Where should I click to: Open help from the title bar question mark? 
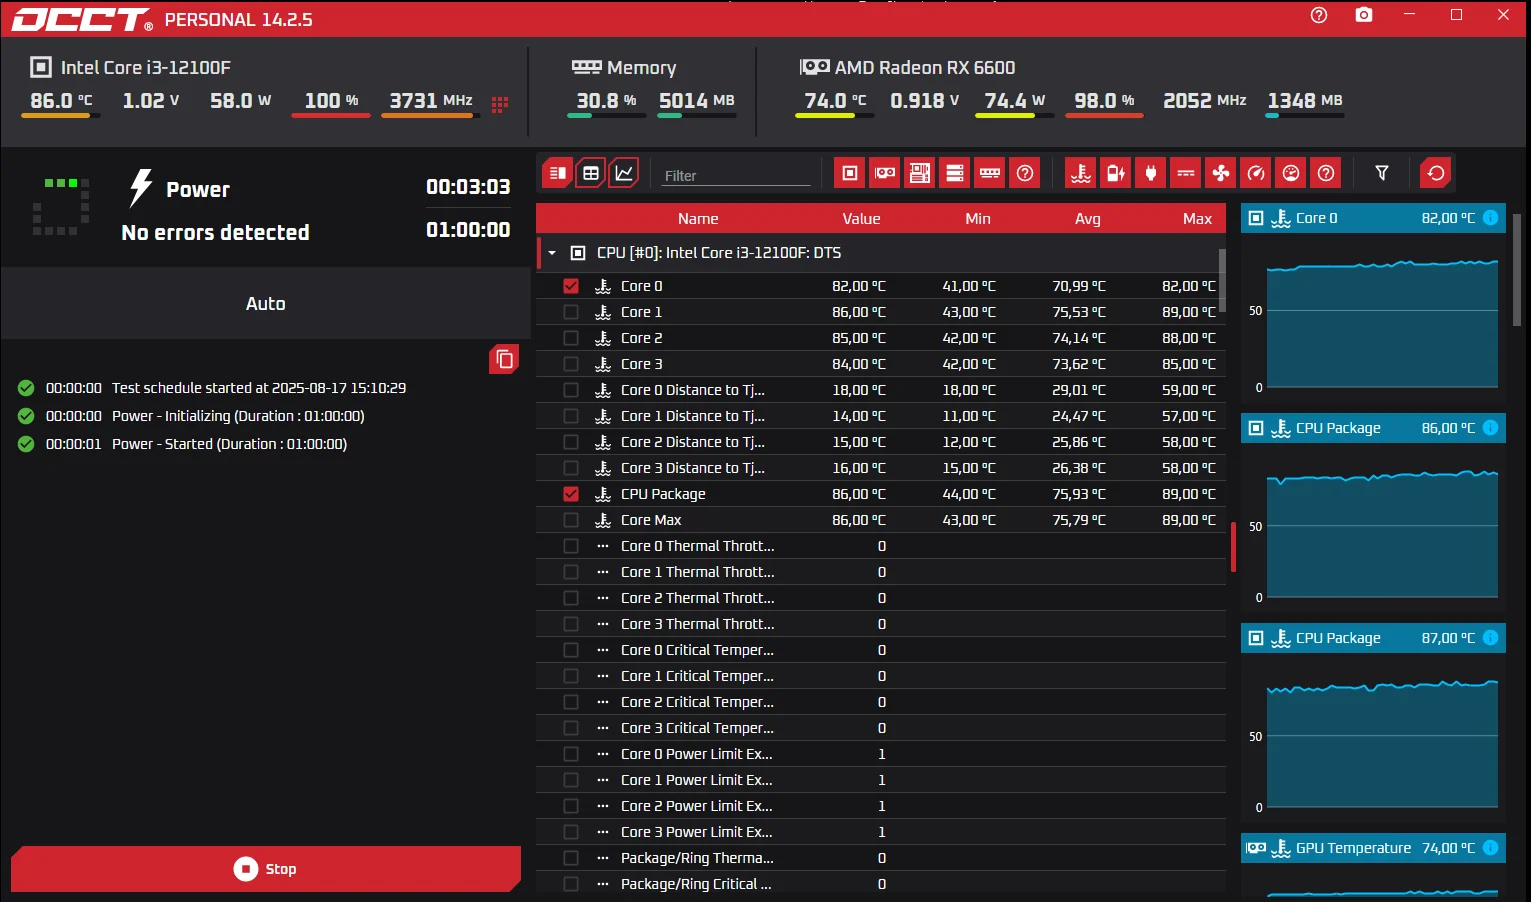click(1319, 15)
